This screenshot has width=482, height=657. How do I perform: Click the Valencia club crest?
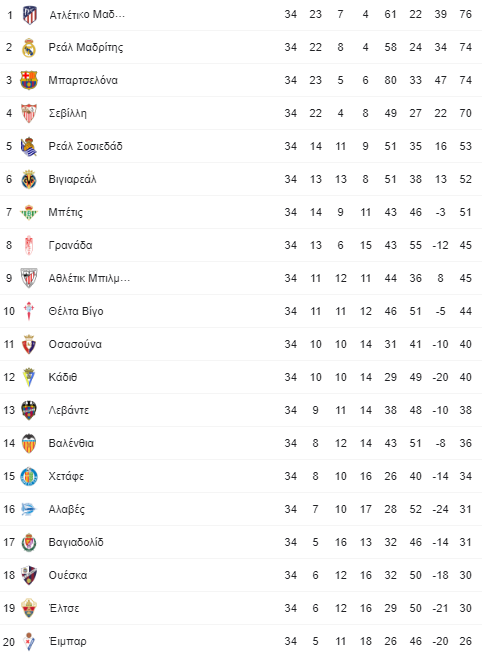tap(29, 443)
